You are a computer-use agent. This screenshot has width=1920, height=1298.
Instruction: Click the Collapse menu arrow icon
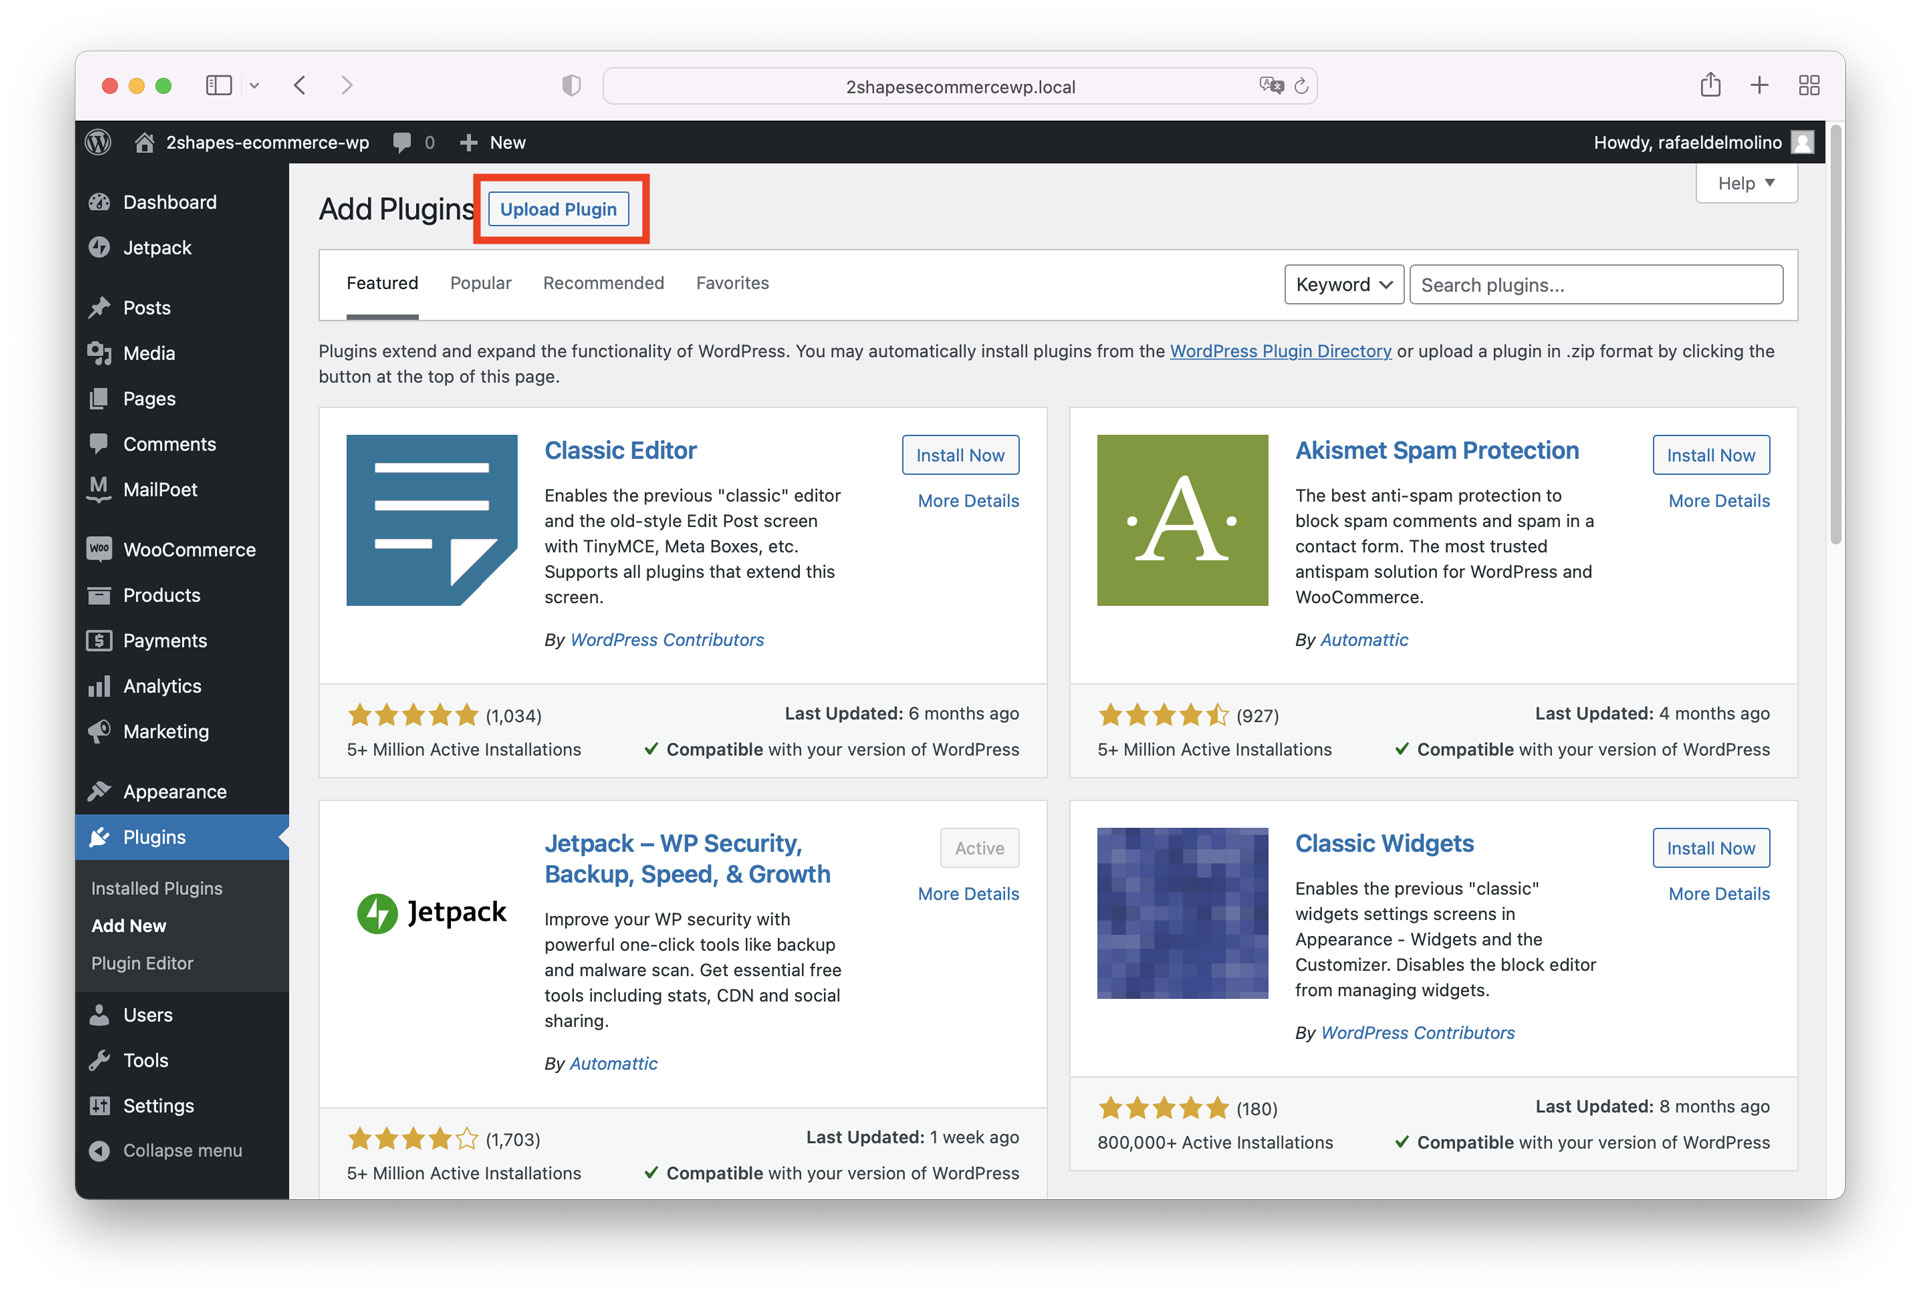click(99, 1151)
